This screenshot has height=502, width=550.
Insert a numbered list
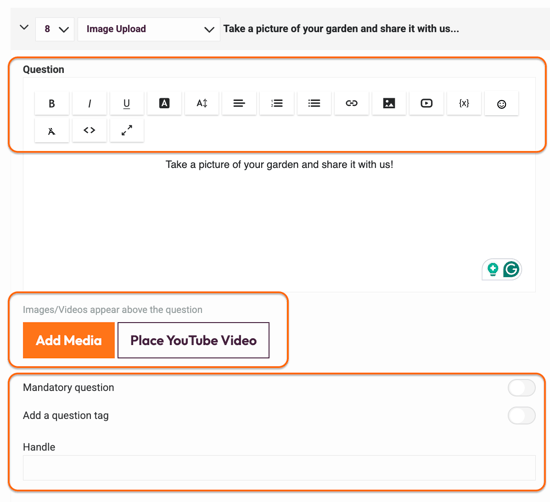tap(277, 103)
